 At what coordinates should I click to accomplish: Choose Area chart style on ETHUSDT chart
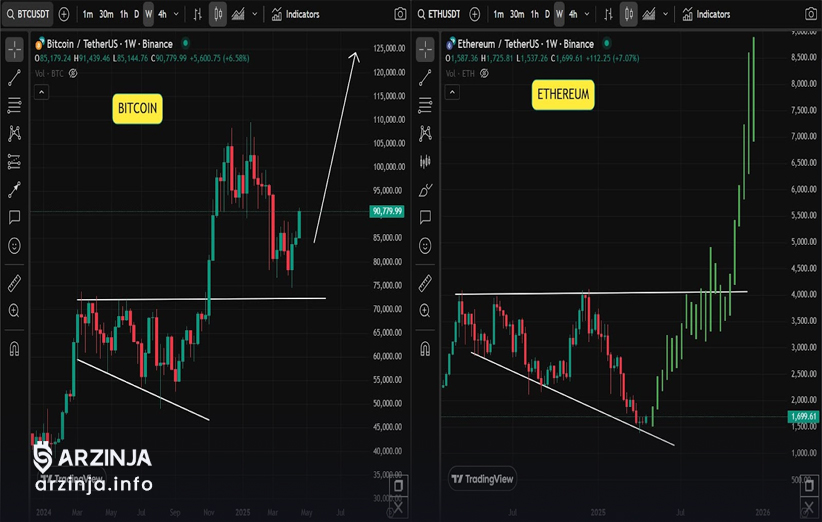(x=648, y=14)
